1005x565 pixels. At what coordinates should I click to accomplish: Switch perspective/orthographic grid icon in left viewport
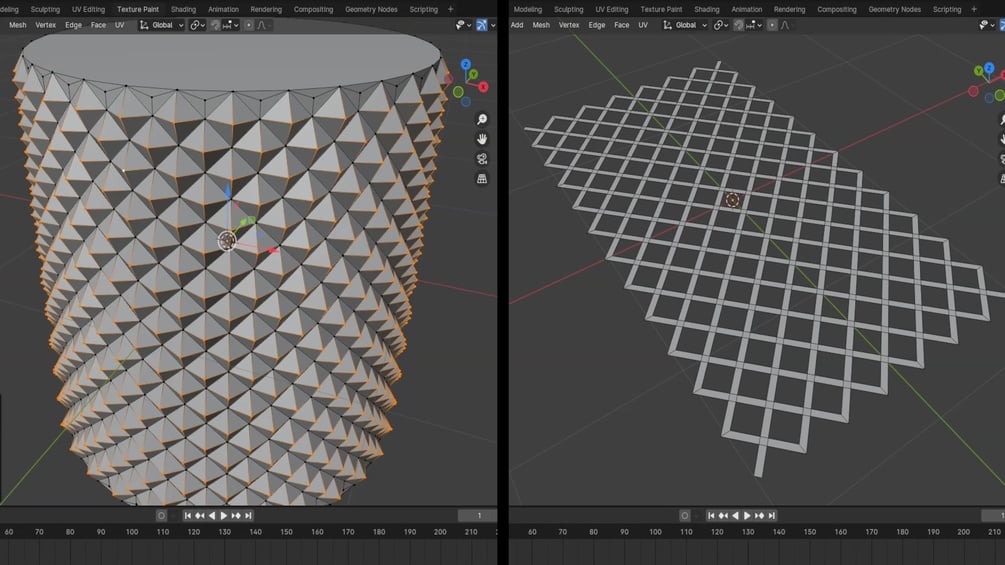pos(482,179)
